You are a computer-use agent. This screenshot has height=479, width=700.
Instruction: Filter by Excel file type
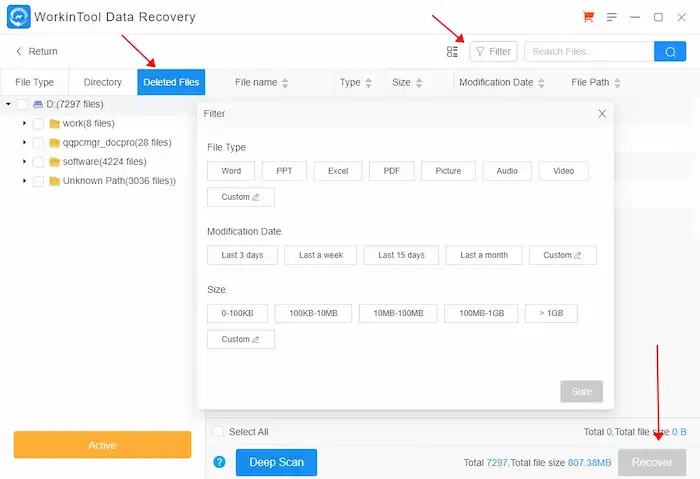[338, 171]
